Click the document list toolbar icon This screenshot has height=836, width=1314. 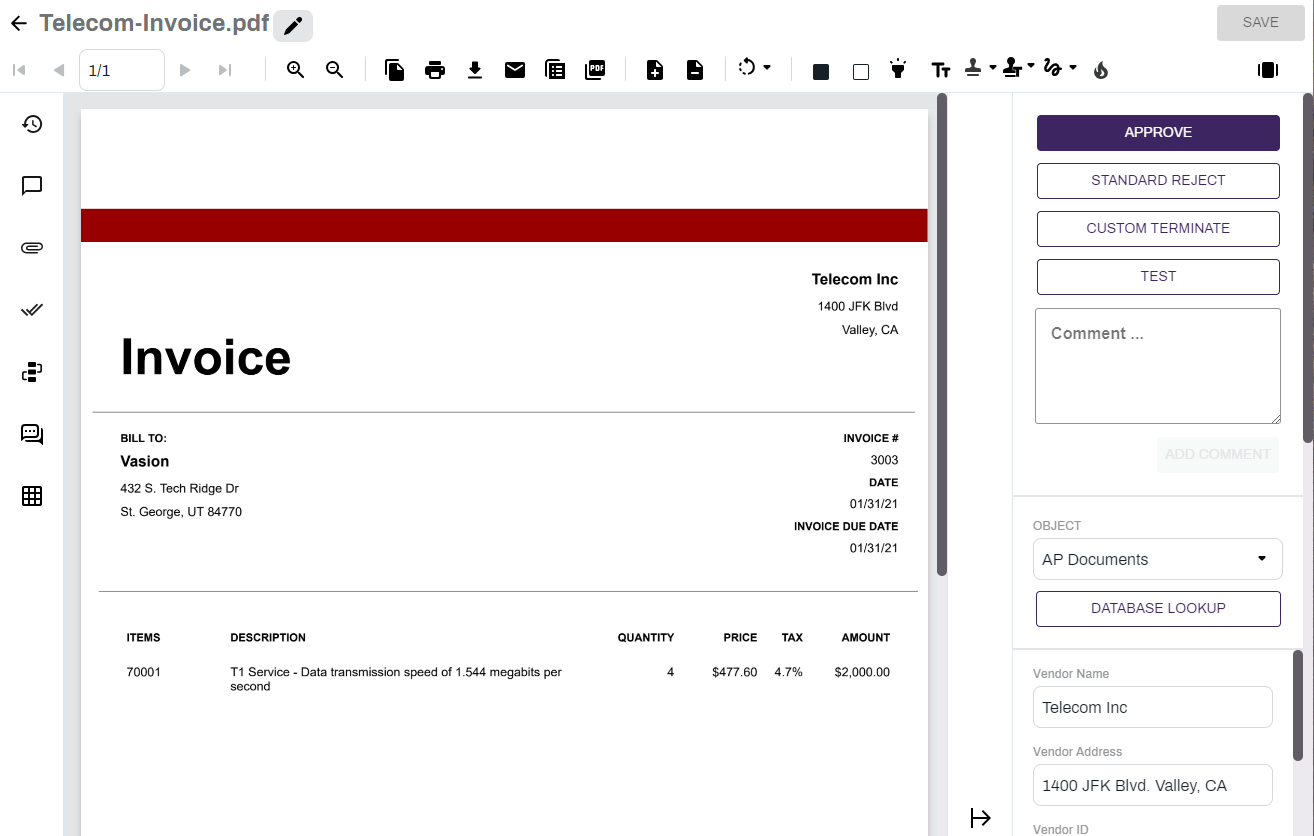(555, 70)
